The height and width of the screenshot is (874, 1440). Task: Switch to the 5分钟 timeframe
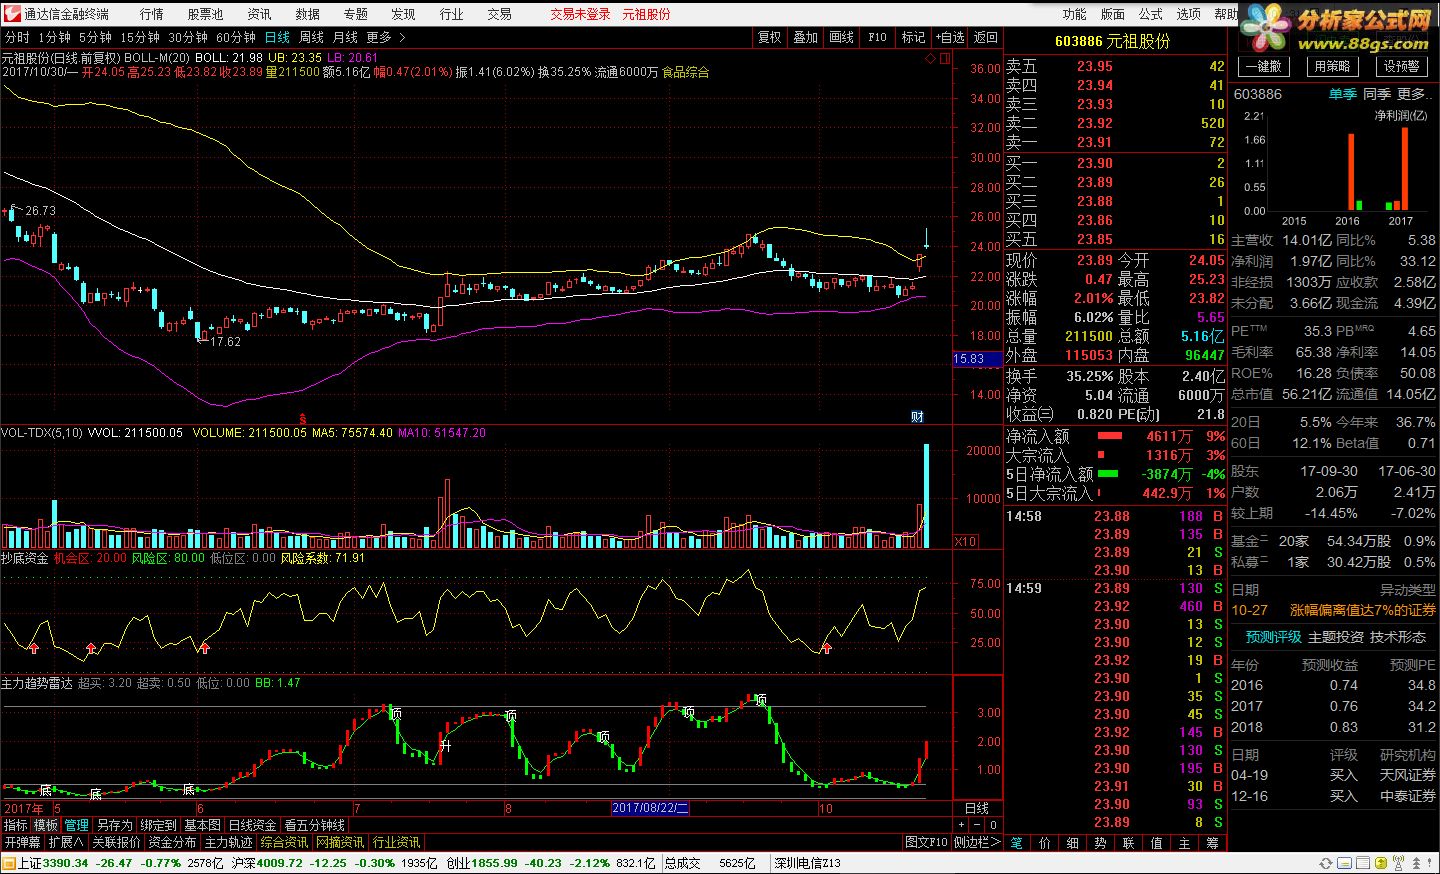95,37
